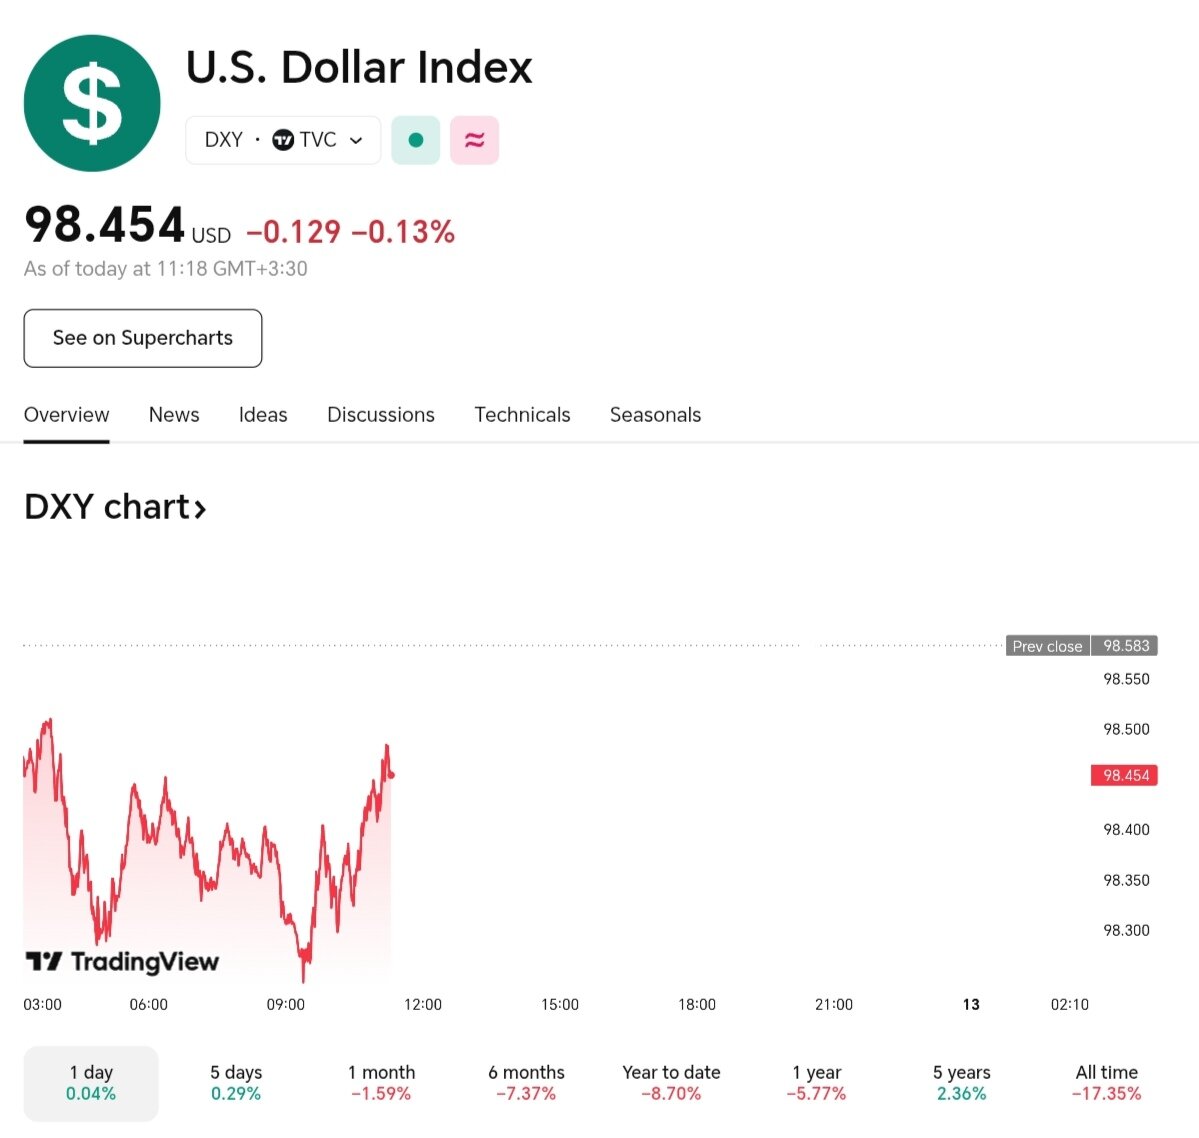1199x1138 pixels.
Task: Click the green dollar sign logo
Action: click(x=92, y=103)
